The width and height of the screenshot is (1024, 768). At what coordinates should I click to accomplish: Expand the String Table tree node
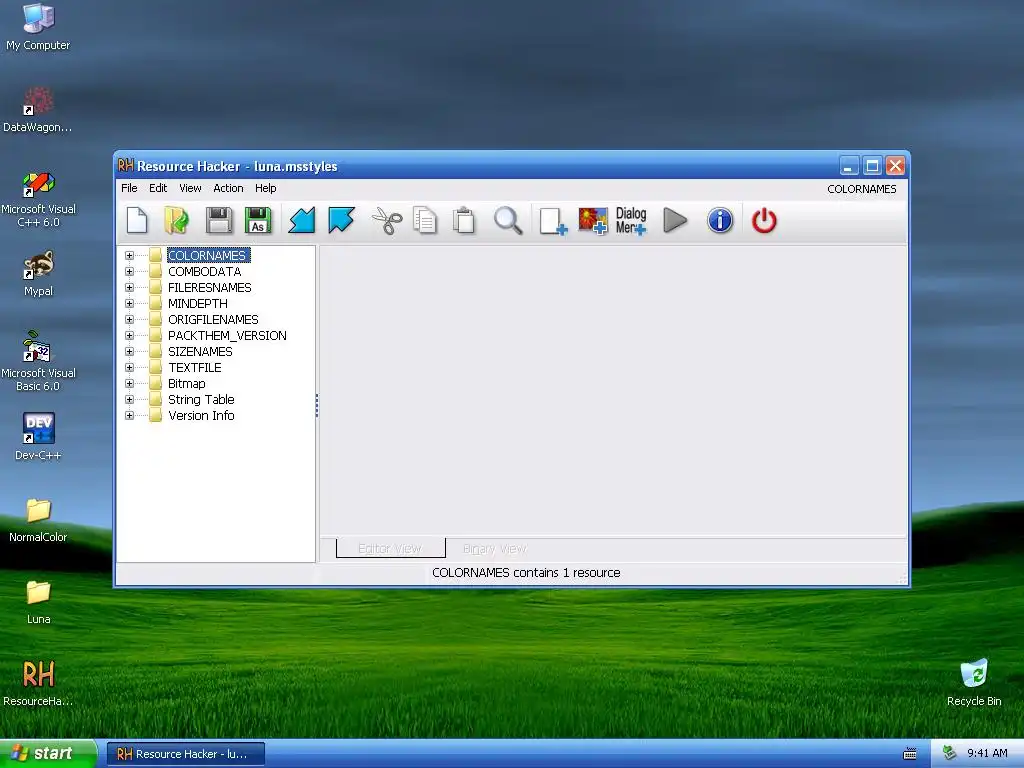point(129,400)
